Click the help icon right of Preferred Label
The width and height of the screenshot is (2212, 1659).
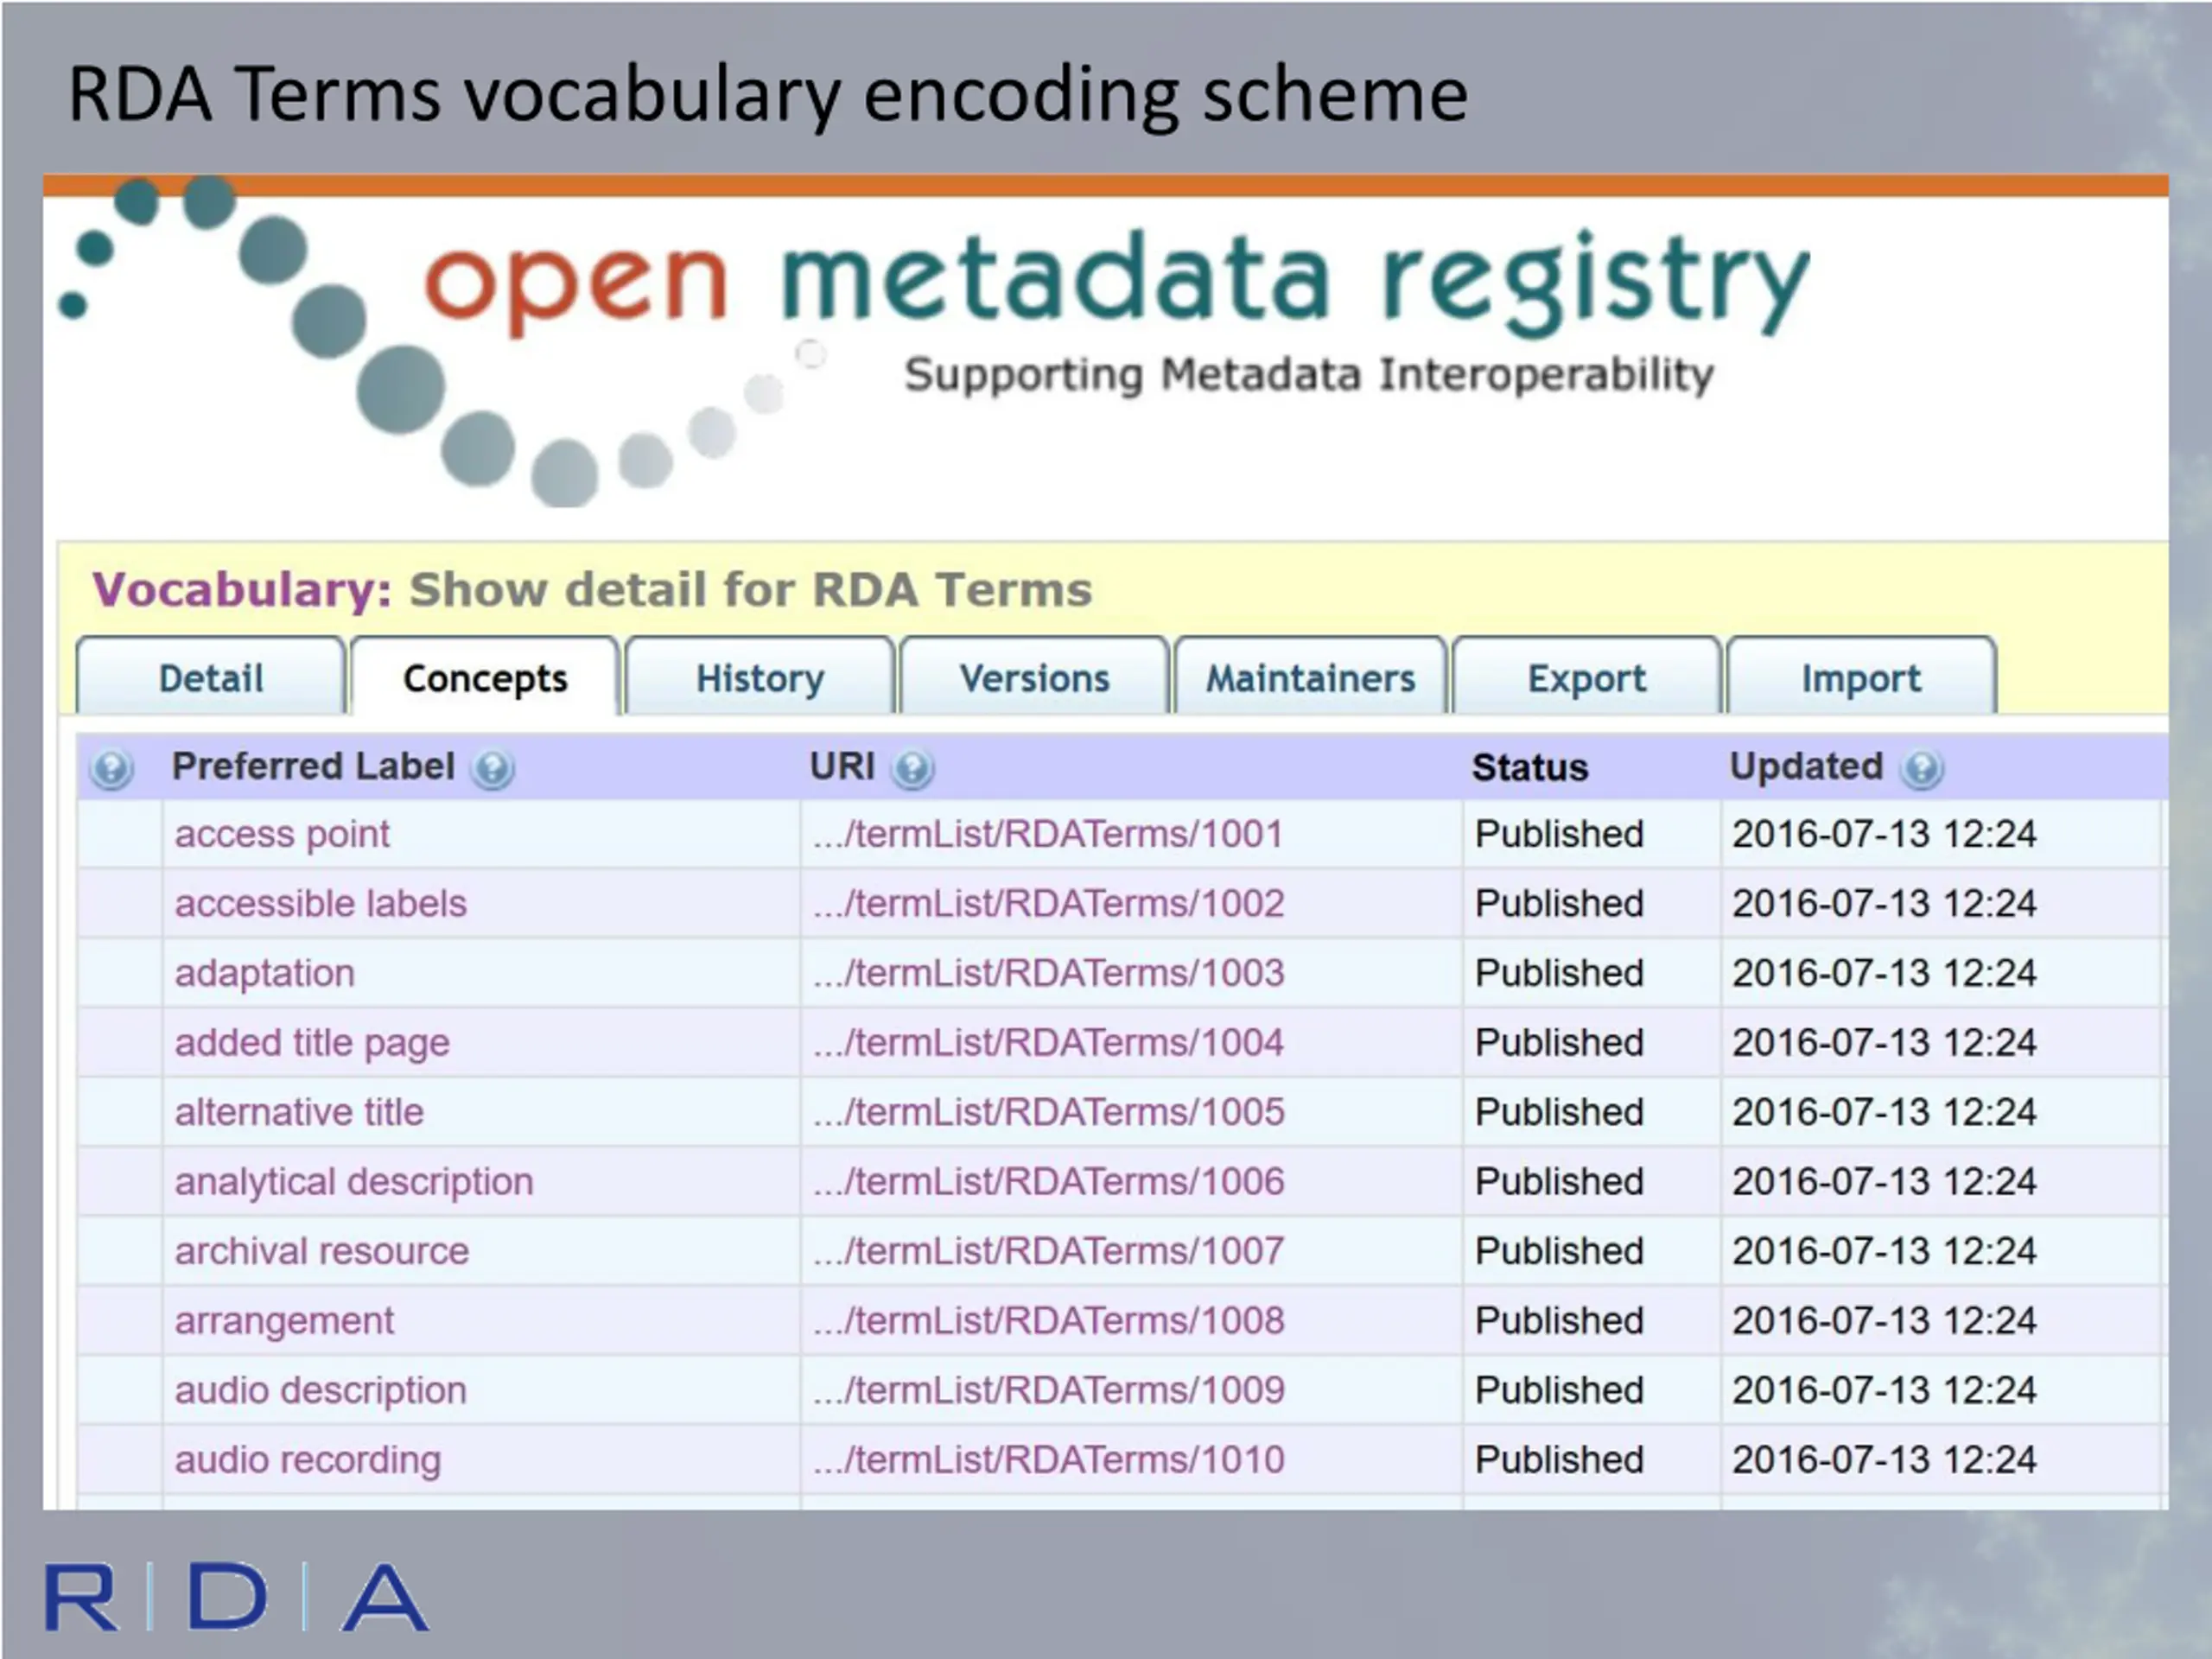[493, 768]
